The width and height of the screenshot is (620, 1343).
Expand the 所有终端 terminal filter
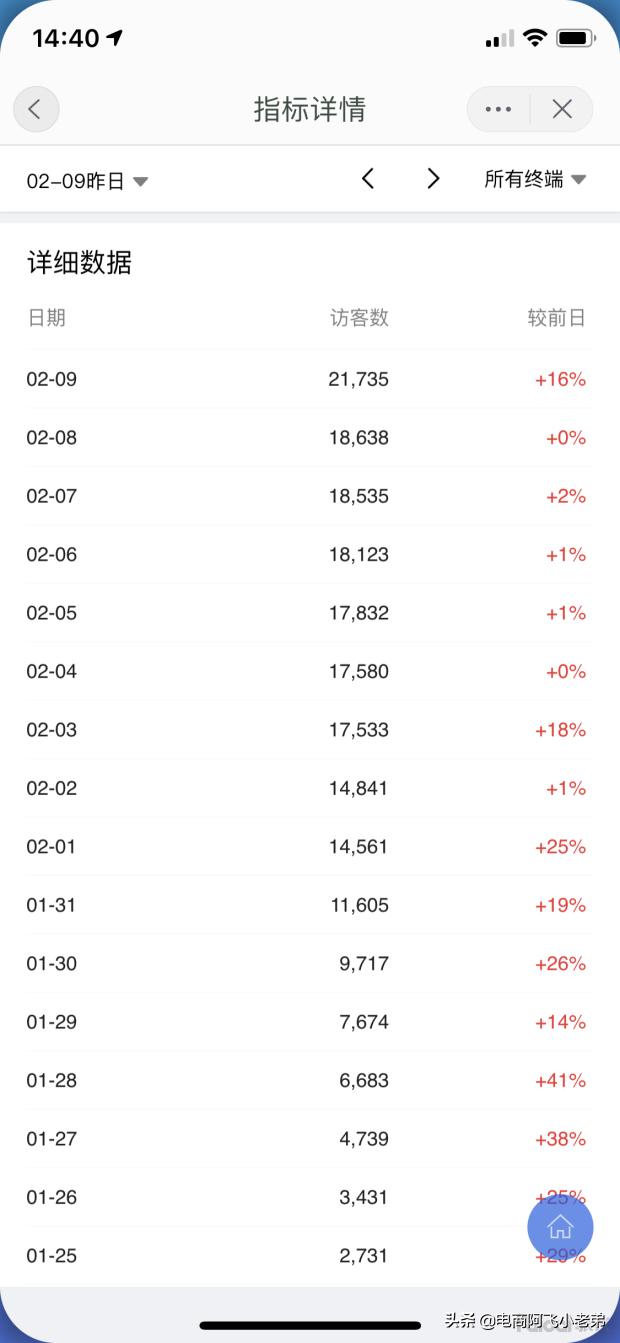click(x=535, y=180)
